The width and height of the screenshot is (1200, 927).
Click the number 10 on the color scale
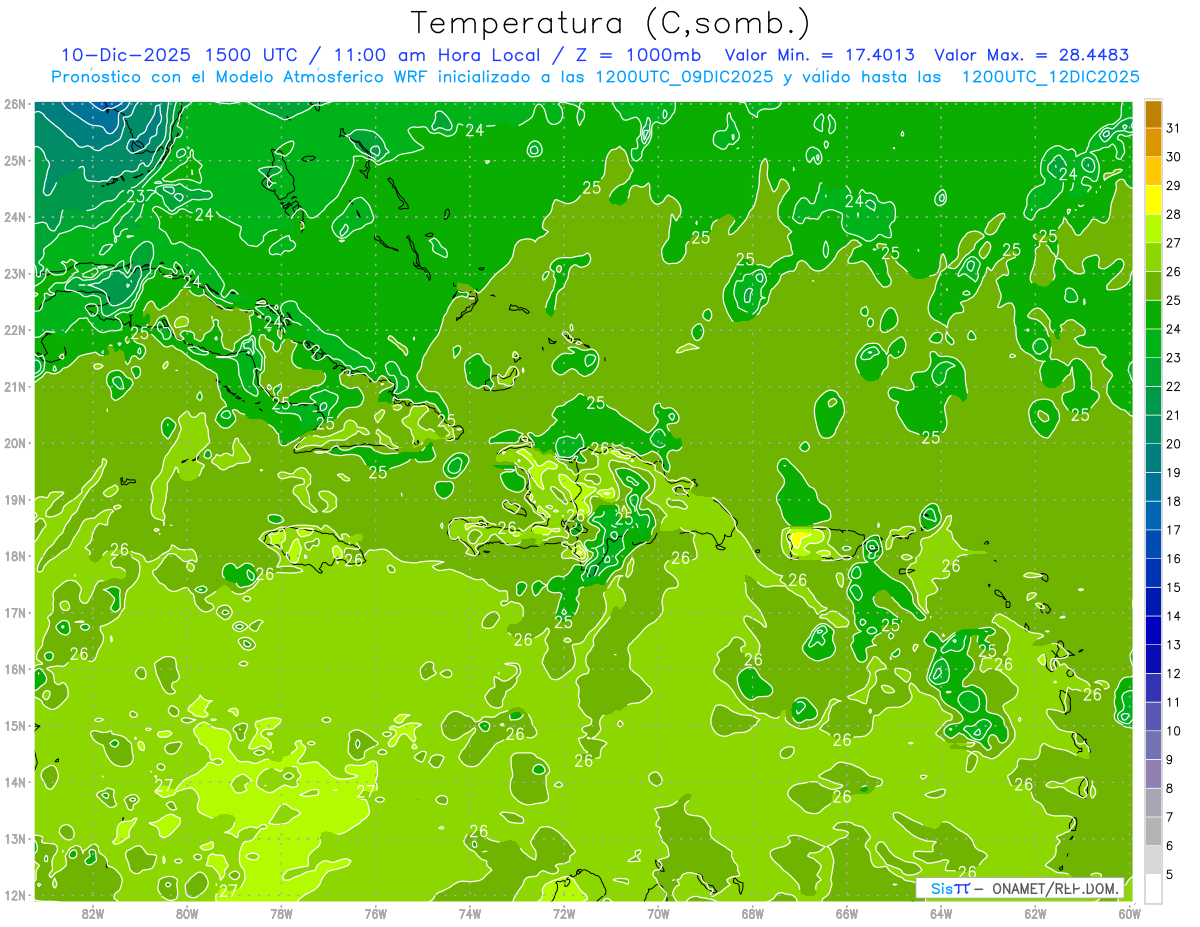[x=1174, y=731]
